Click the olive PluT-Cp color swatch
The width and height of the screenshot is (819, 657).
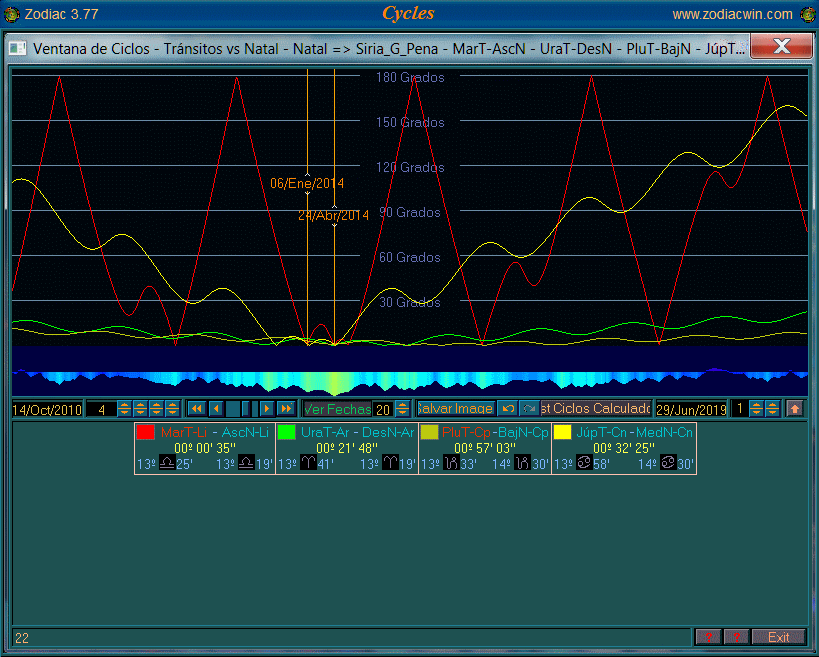click(429, 432)
